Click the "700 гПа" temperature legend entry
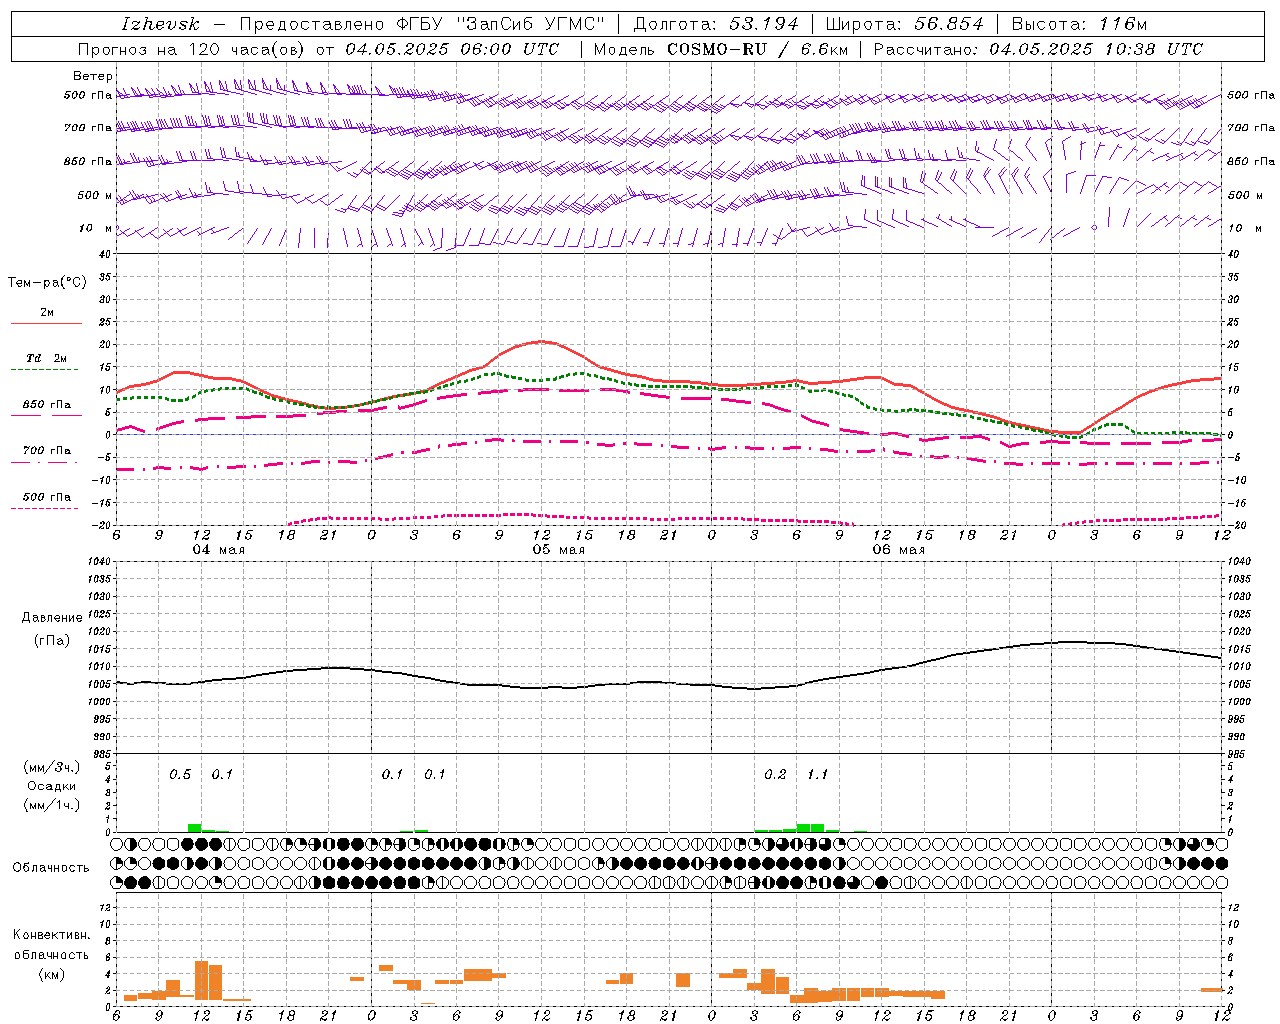 click(46, 450)
